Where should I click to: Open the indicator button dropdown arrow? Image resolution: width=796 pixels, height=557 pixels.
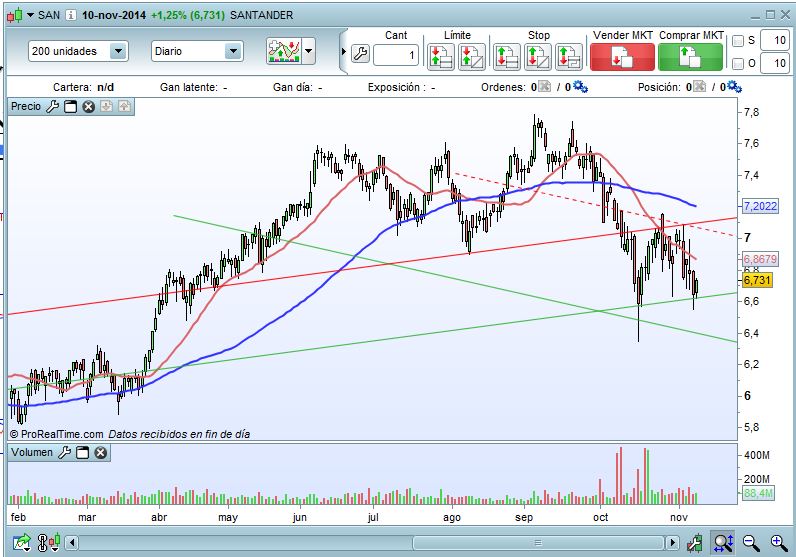(x=308, y=51)
